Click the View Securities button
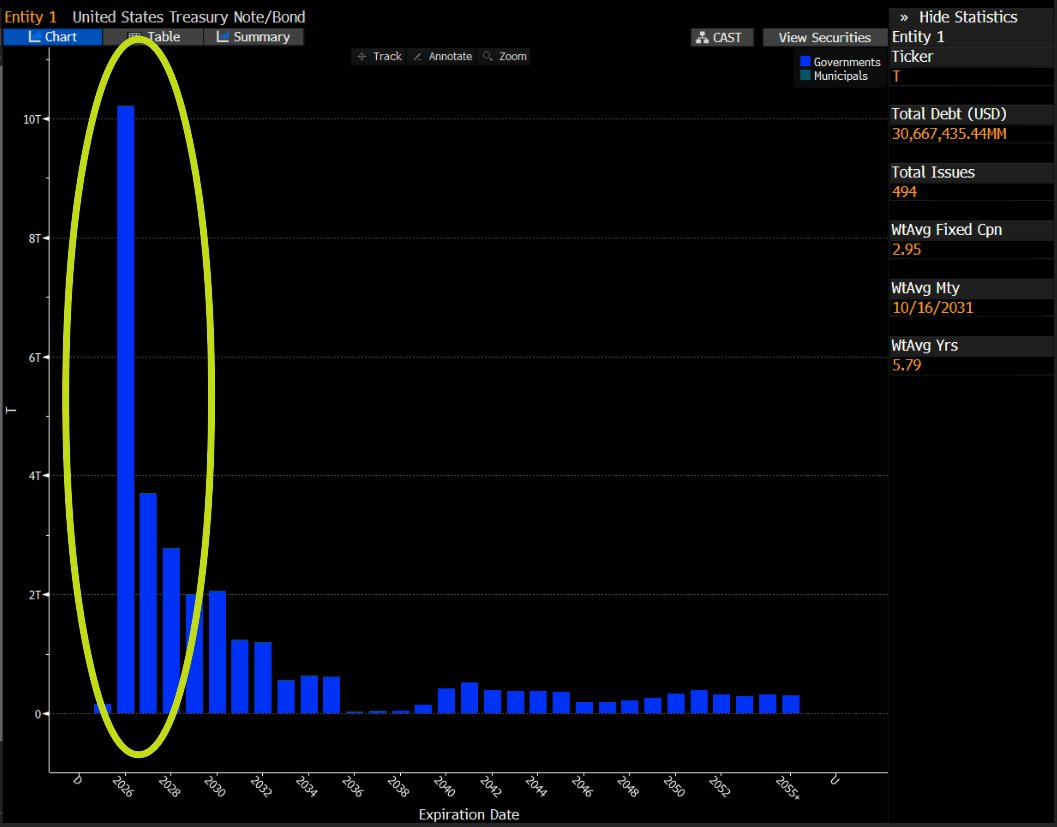The height and width of the screenshot is (827, 1057). tap(824, 37)
